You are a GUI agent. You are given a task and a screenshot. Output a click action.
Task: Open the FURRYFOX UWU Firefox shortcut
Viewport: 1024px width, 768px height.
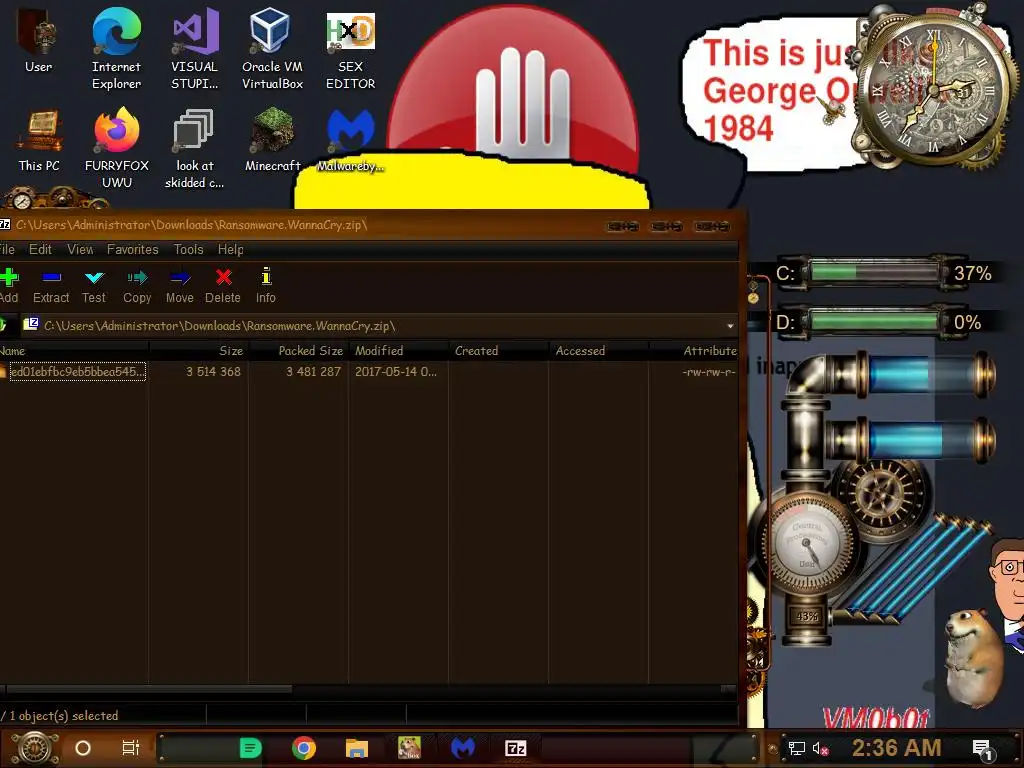[x=116, y=148]
